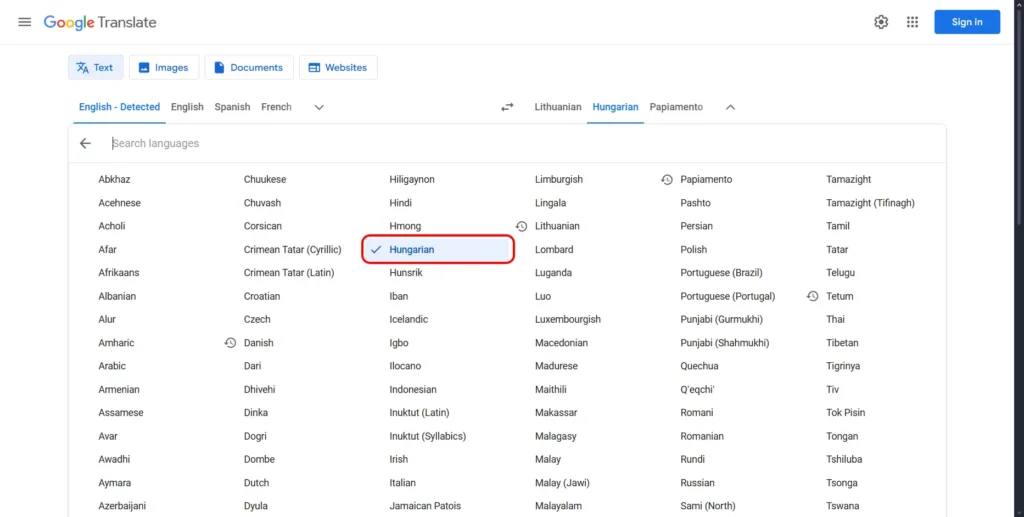Choose Malayalam from the language list
Screen dimensions: 1024x517
558,506
